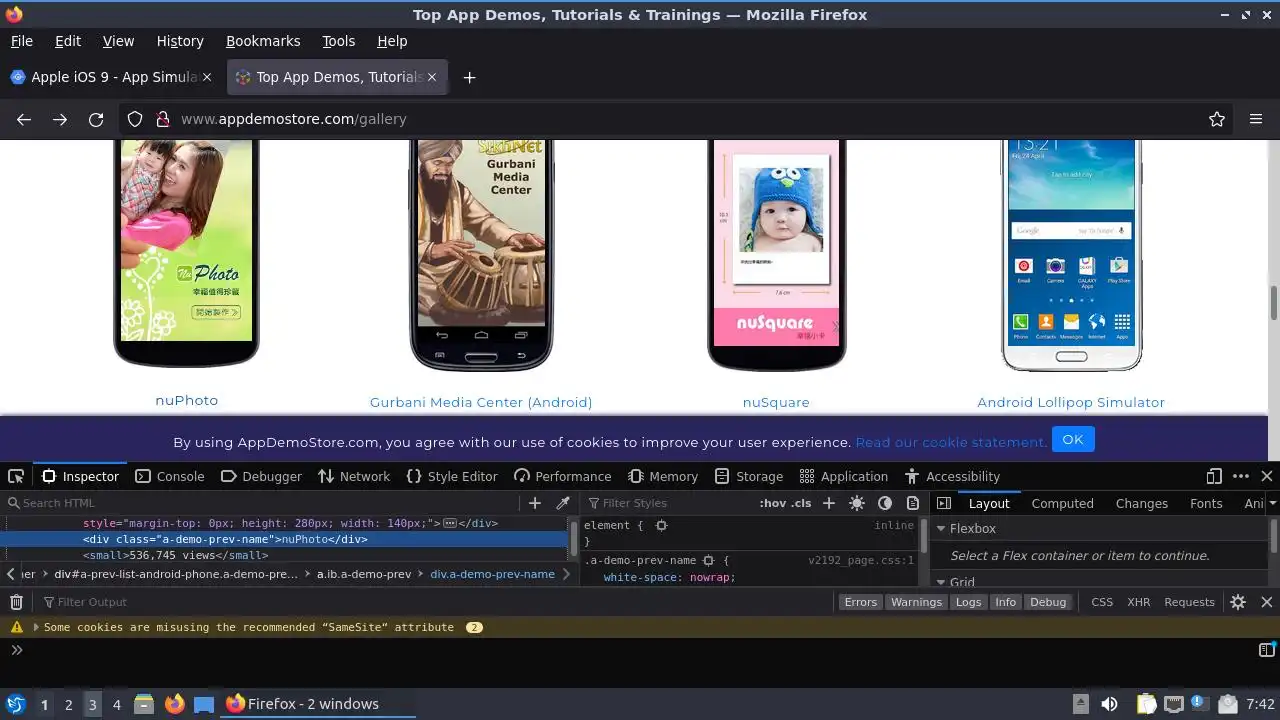Click the Search HTML field
Image resolution: width=1280 pixels, height=720 pixels.
(x=264, y=503)
